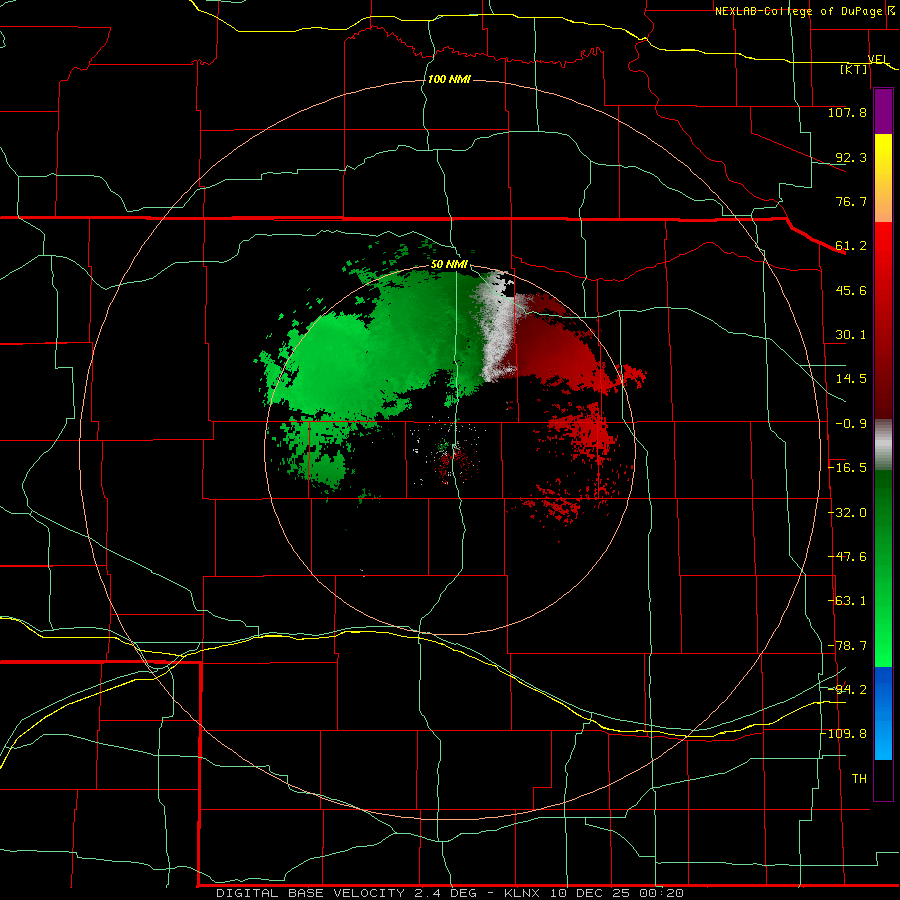Image resolution: width=900 pixels, height=900 pixels.
Task: Click the 92.3 scale value
Action: click(x=851, y=157)
